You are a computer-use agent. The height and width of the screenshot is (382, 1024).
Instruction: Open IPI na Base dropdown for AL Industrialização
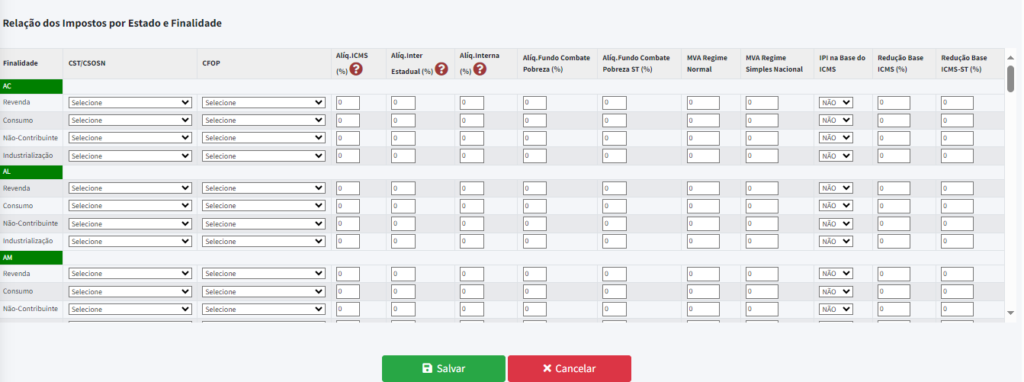836,242
